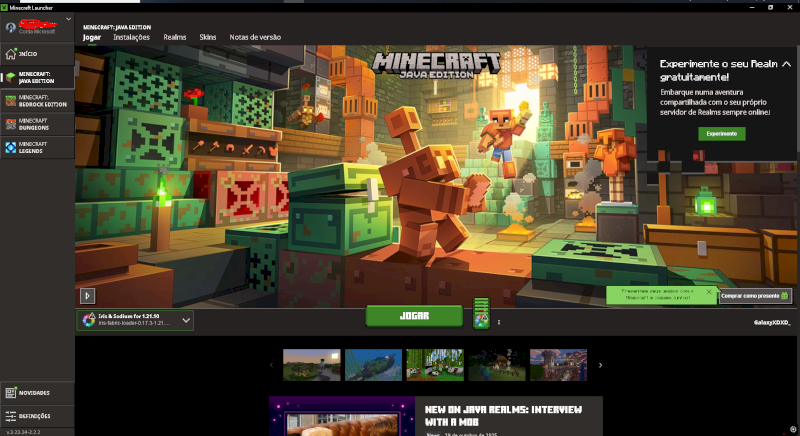Collapse the Realm promo panel chevron
800x436 pixels.
[x=786, y=64]
